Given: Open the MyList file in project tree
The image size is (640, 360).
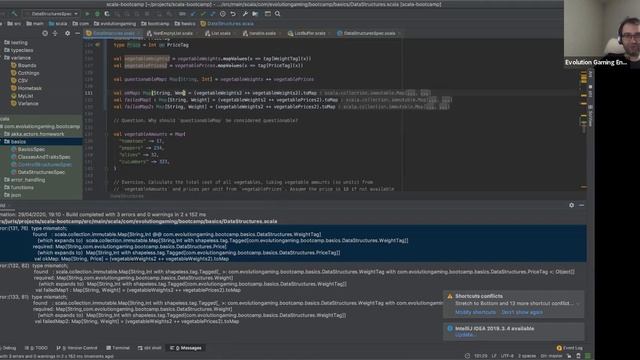Looking at the screenshot, I should pos(22,96).
